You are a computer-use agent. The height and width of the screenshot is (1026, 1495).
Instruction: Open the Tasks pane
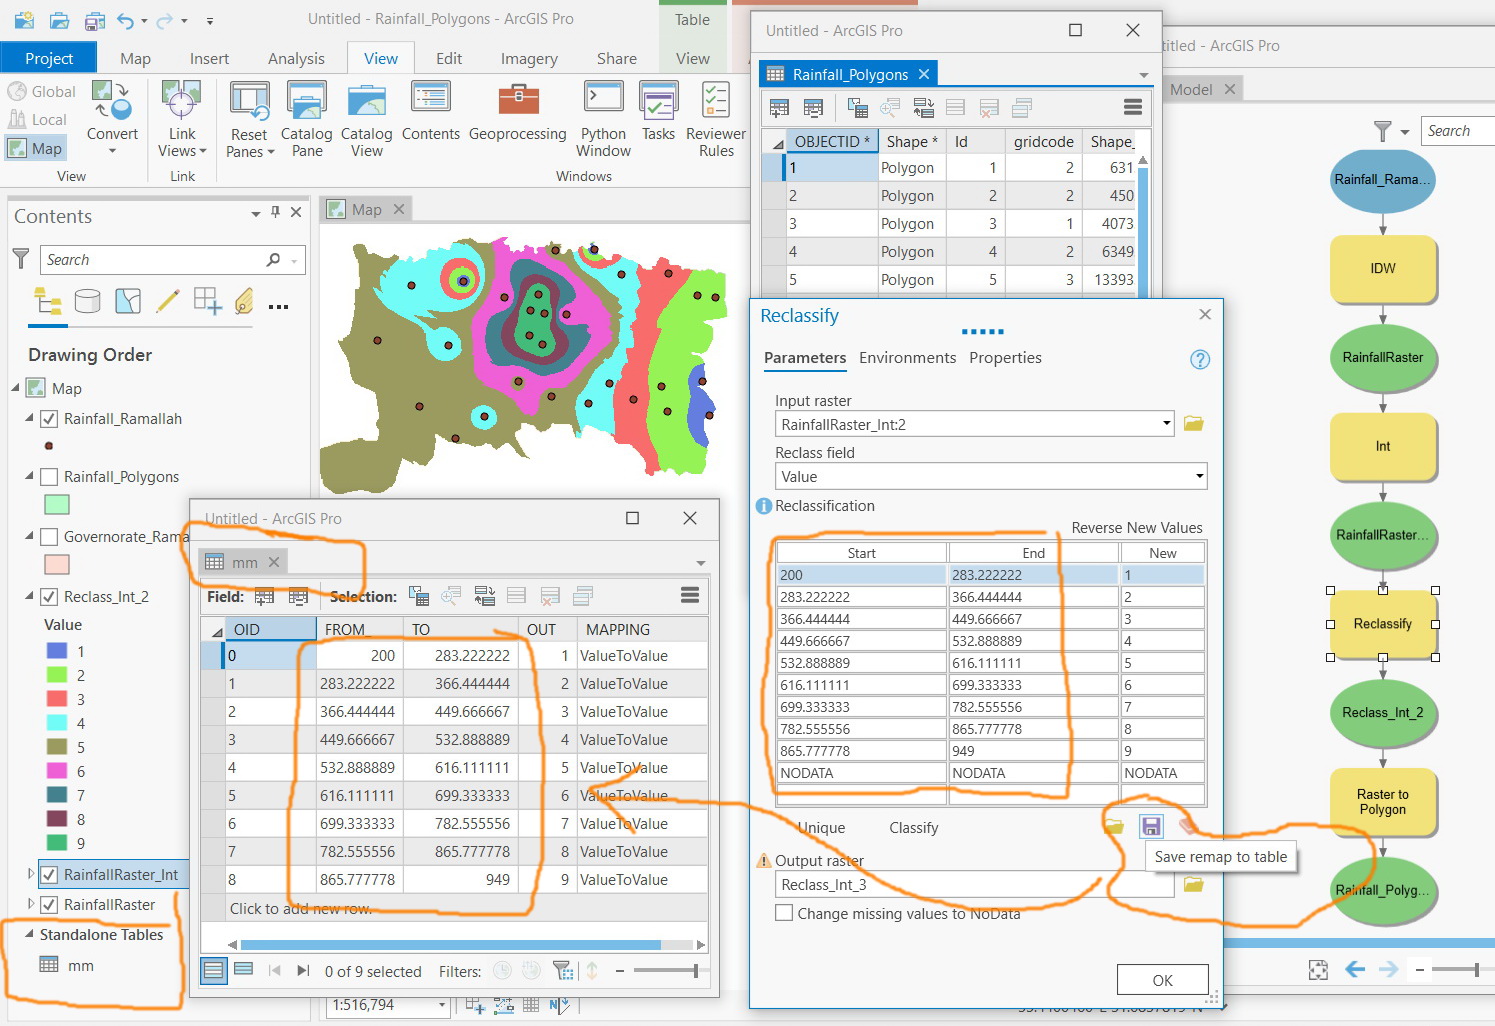[x=658, y=111]
